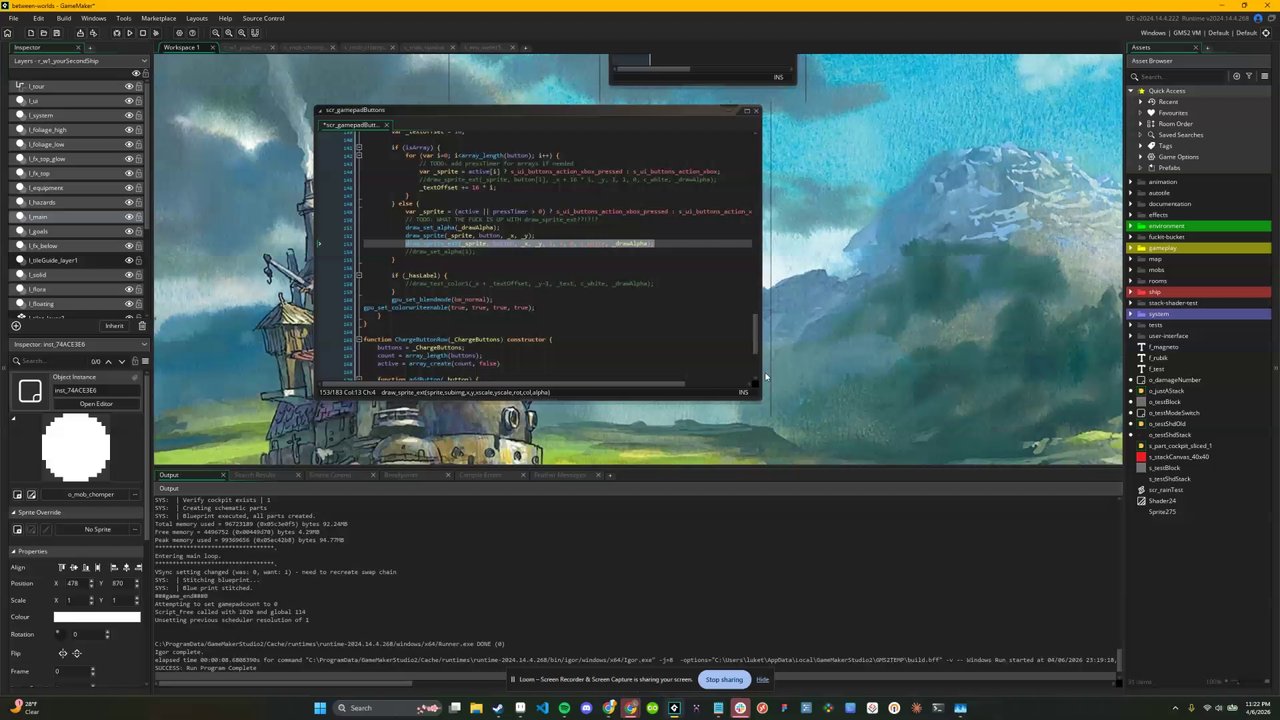
Task: Zoom out the workspace using magnifier minus
Action: tap(215, 33)
